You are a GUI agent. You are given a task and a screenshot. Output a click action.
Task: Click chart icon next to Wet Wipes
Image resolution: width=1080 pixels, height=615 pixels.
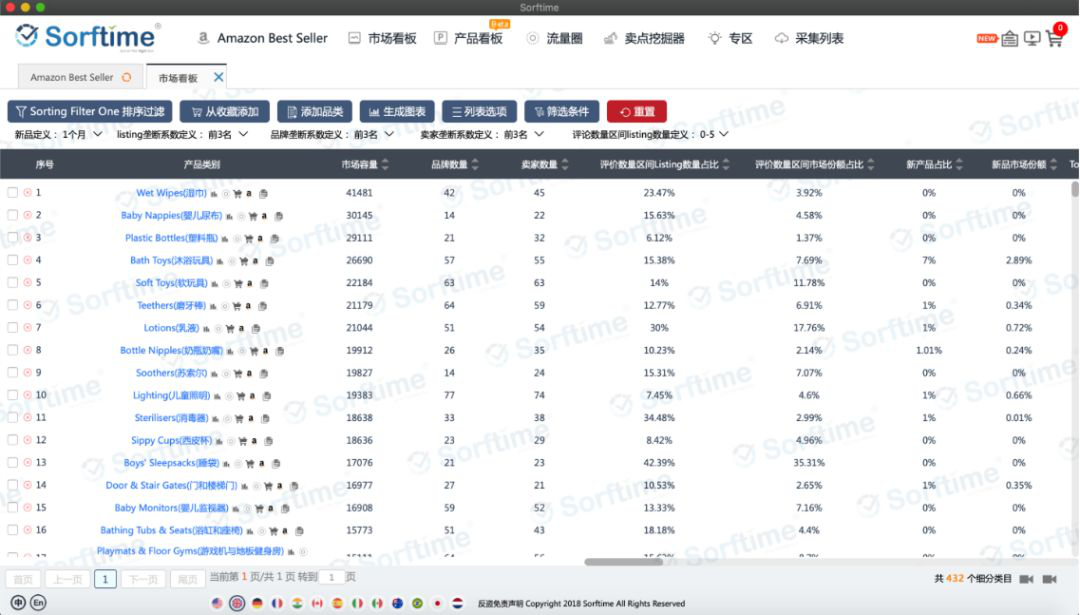pyautogui.click(x=214, y=194)
